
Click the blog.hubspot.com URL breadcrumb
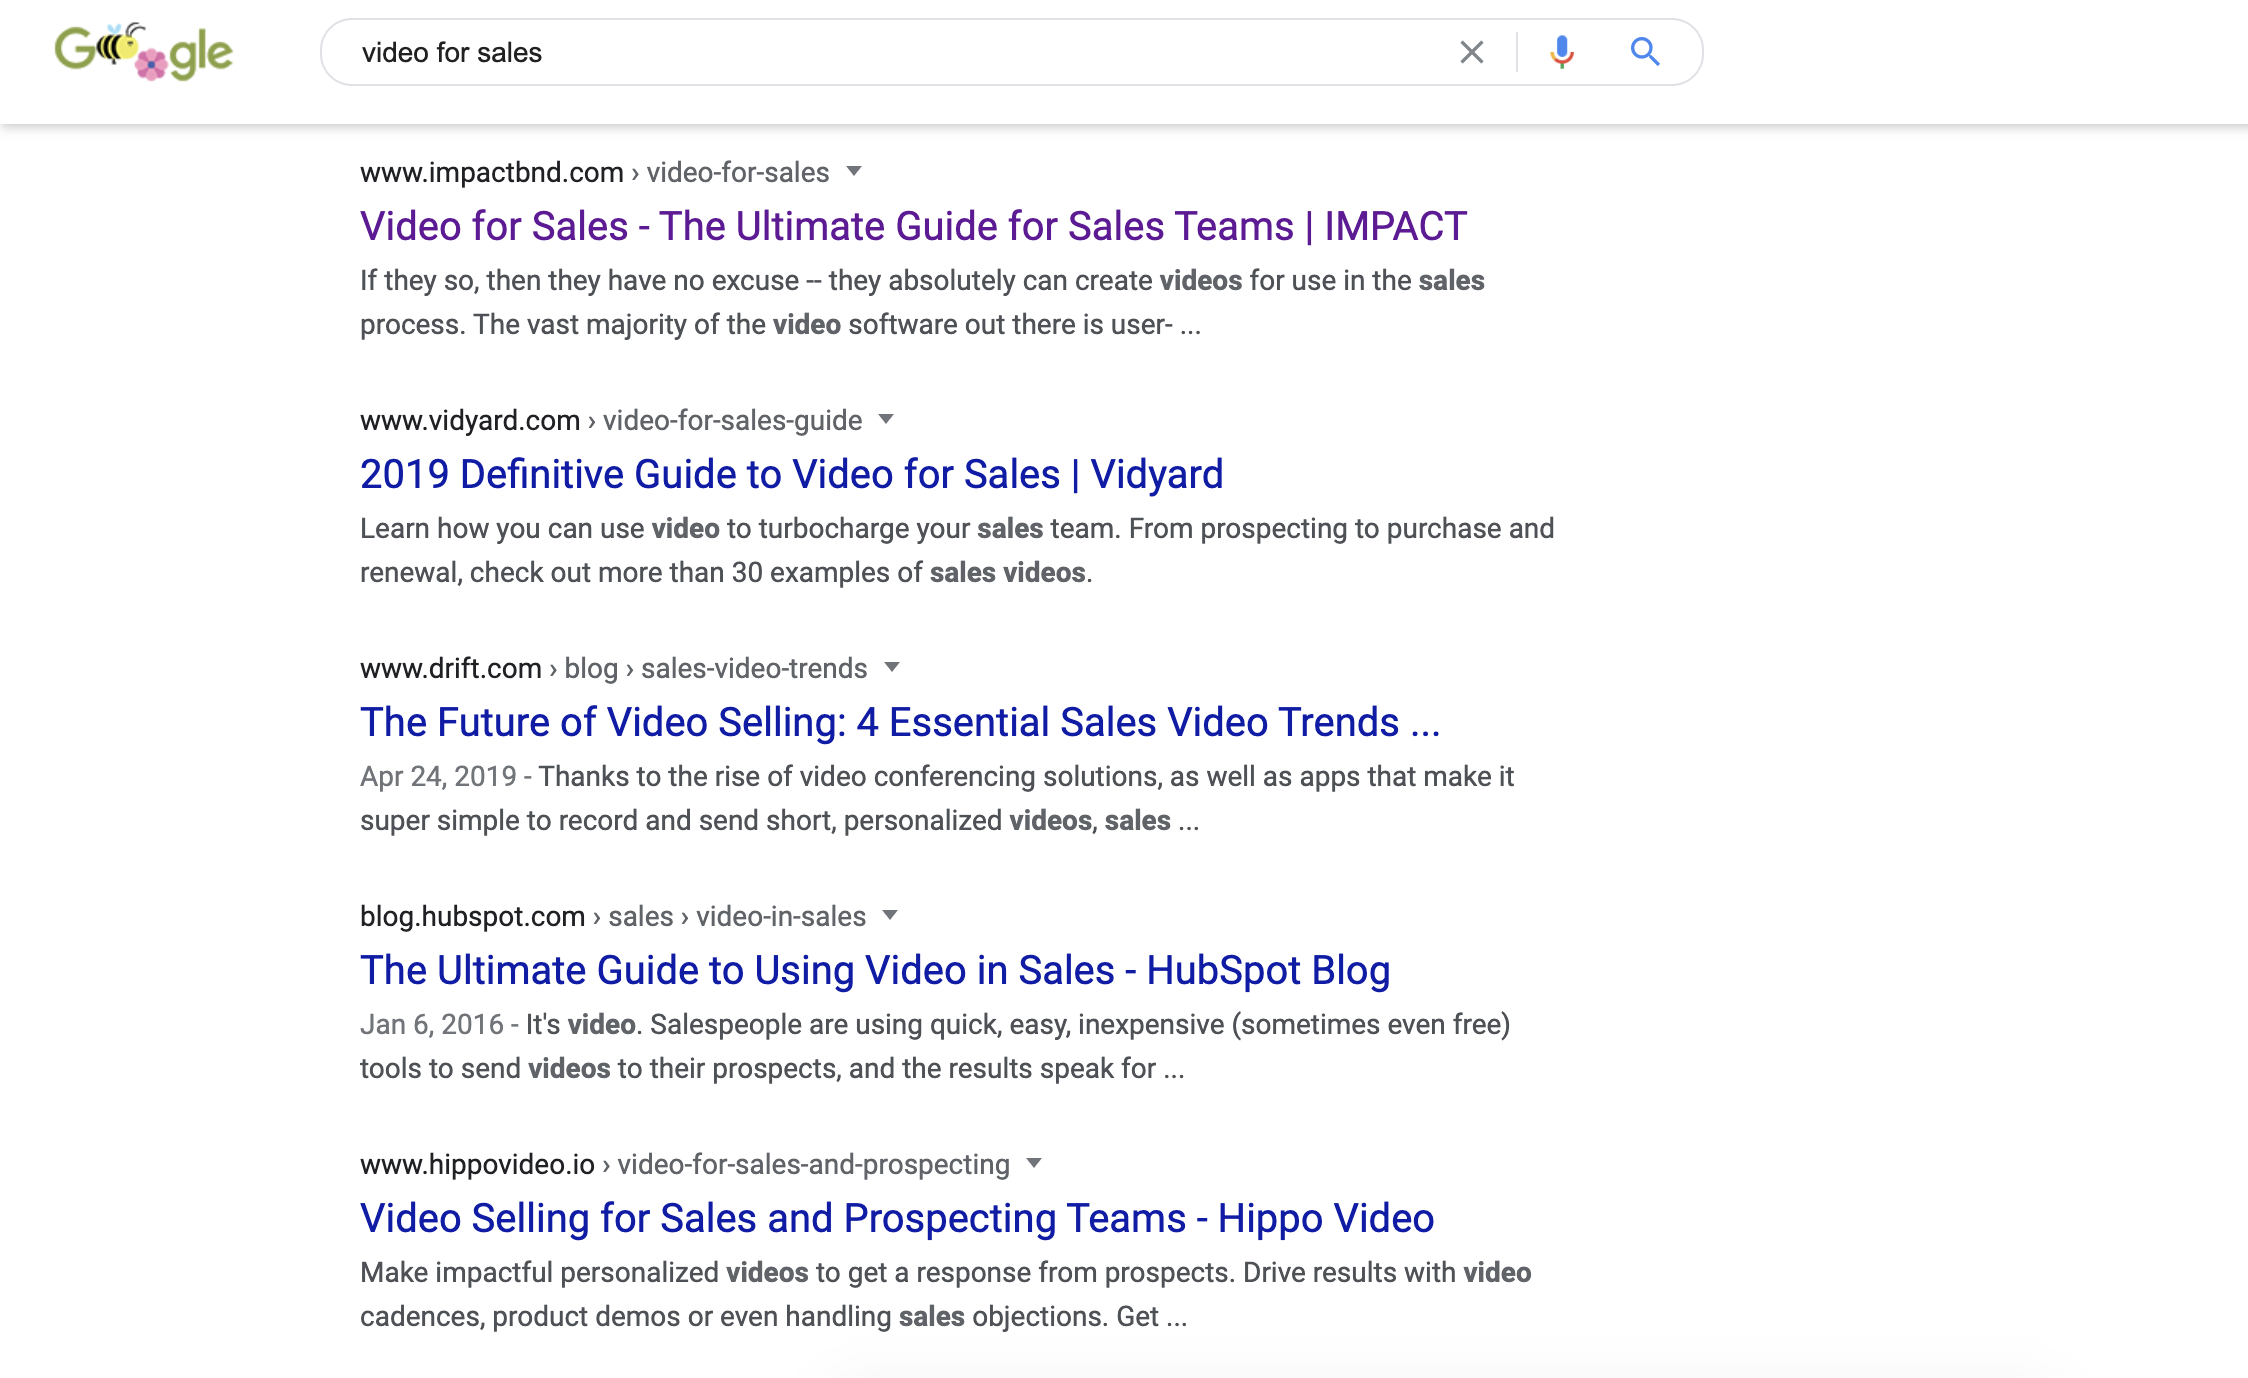(x=612, y=916)
